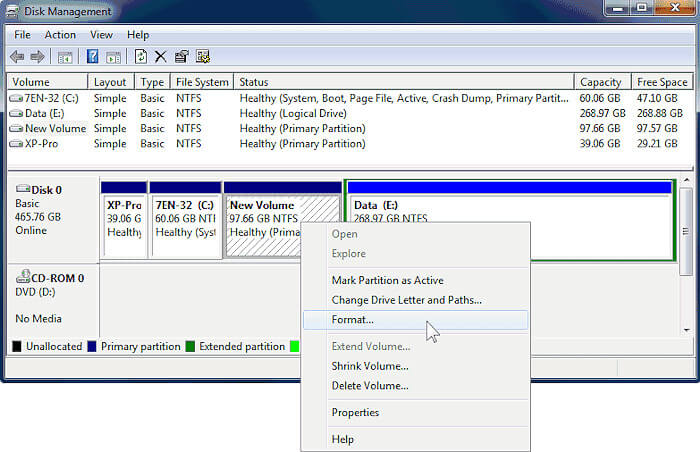Choose Format... from the context menu

coord(415,320)
